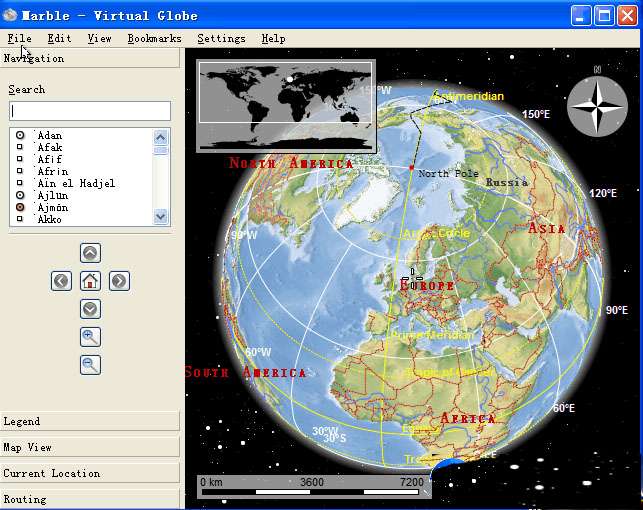Click the right arrow navigation button
This screenshot has width=643, height=510.
point(119,281)
